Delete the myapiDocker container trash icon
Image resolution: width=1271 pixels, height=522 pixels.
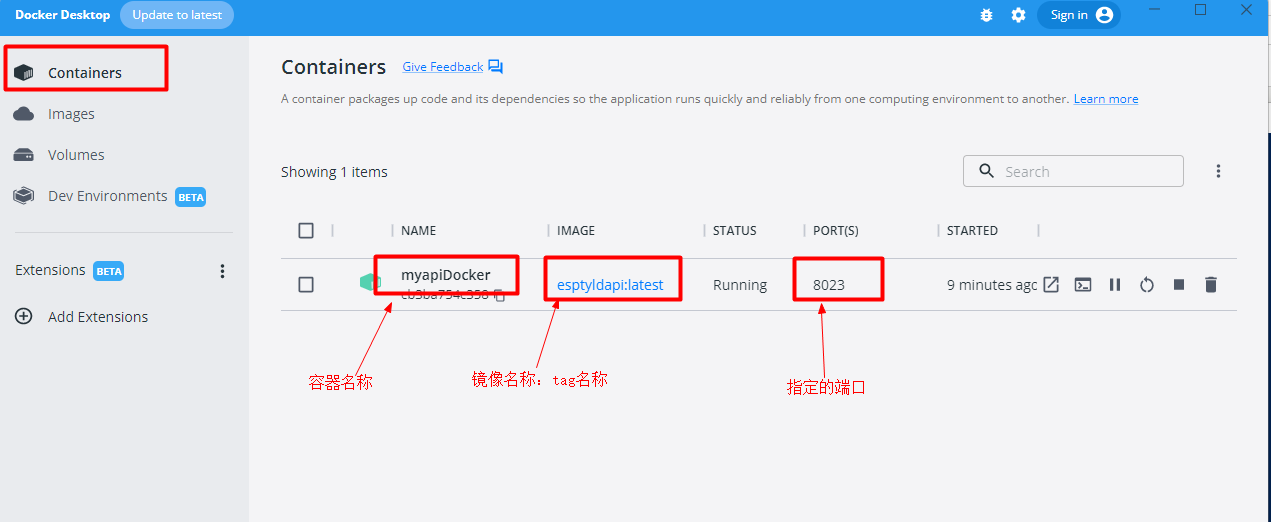(x=1211, y=285)
